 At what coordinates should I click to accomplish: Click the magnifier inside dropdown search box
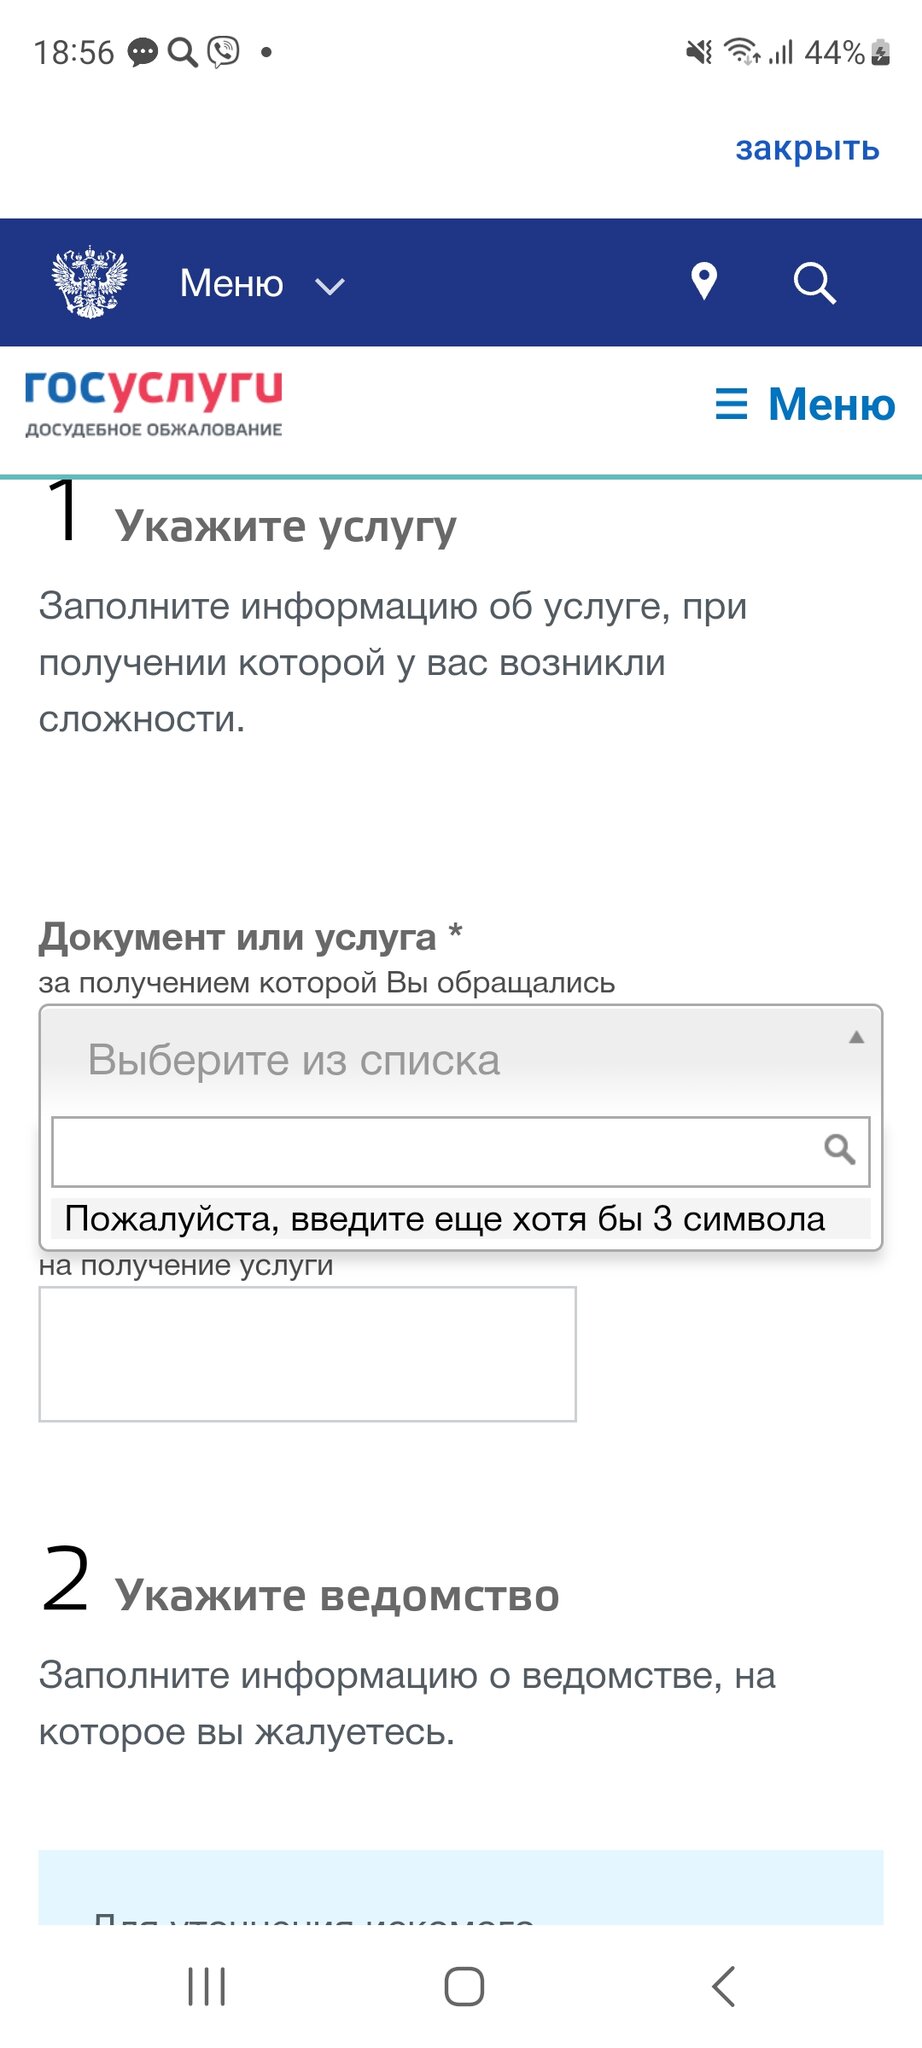(x=839, y=1150)
